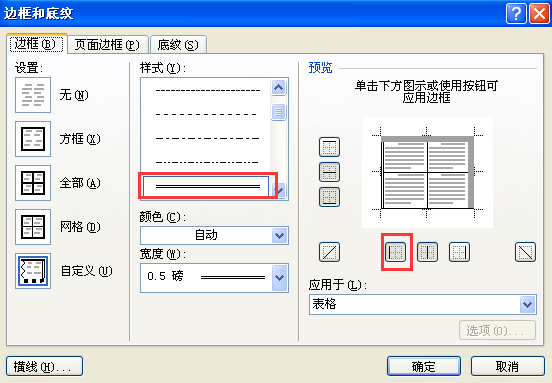Toggle the inside horizontal border button
The height and width of the screenshot is (383, 552).
click(329, 172)
